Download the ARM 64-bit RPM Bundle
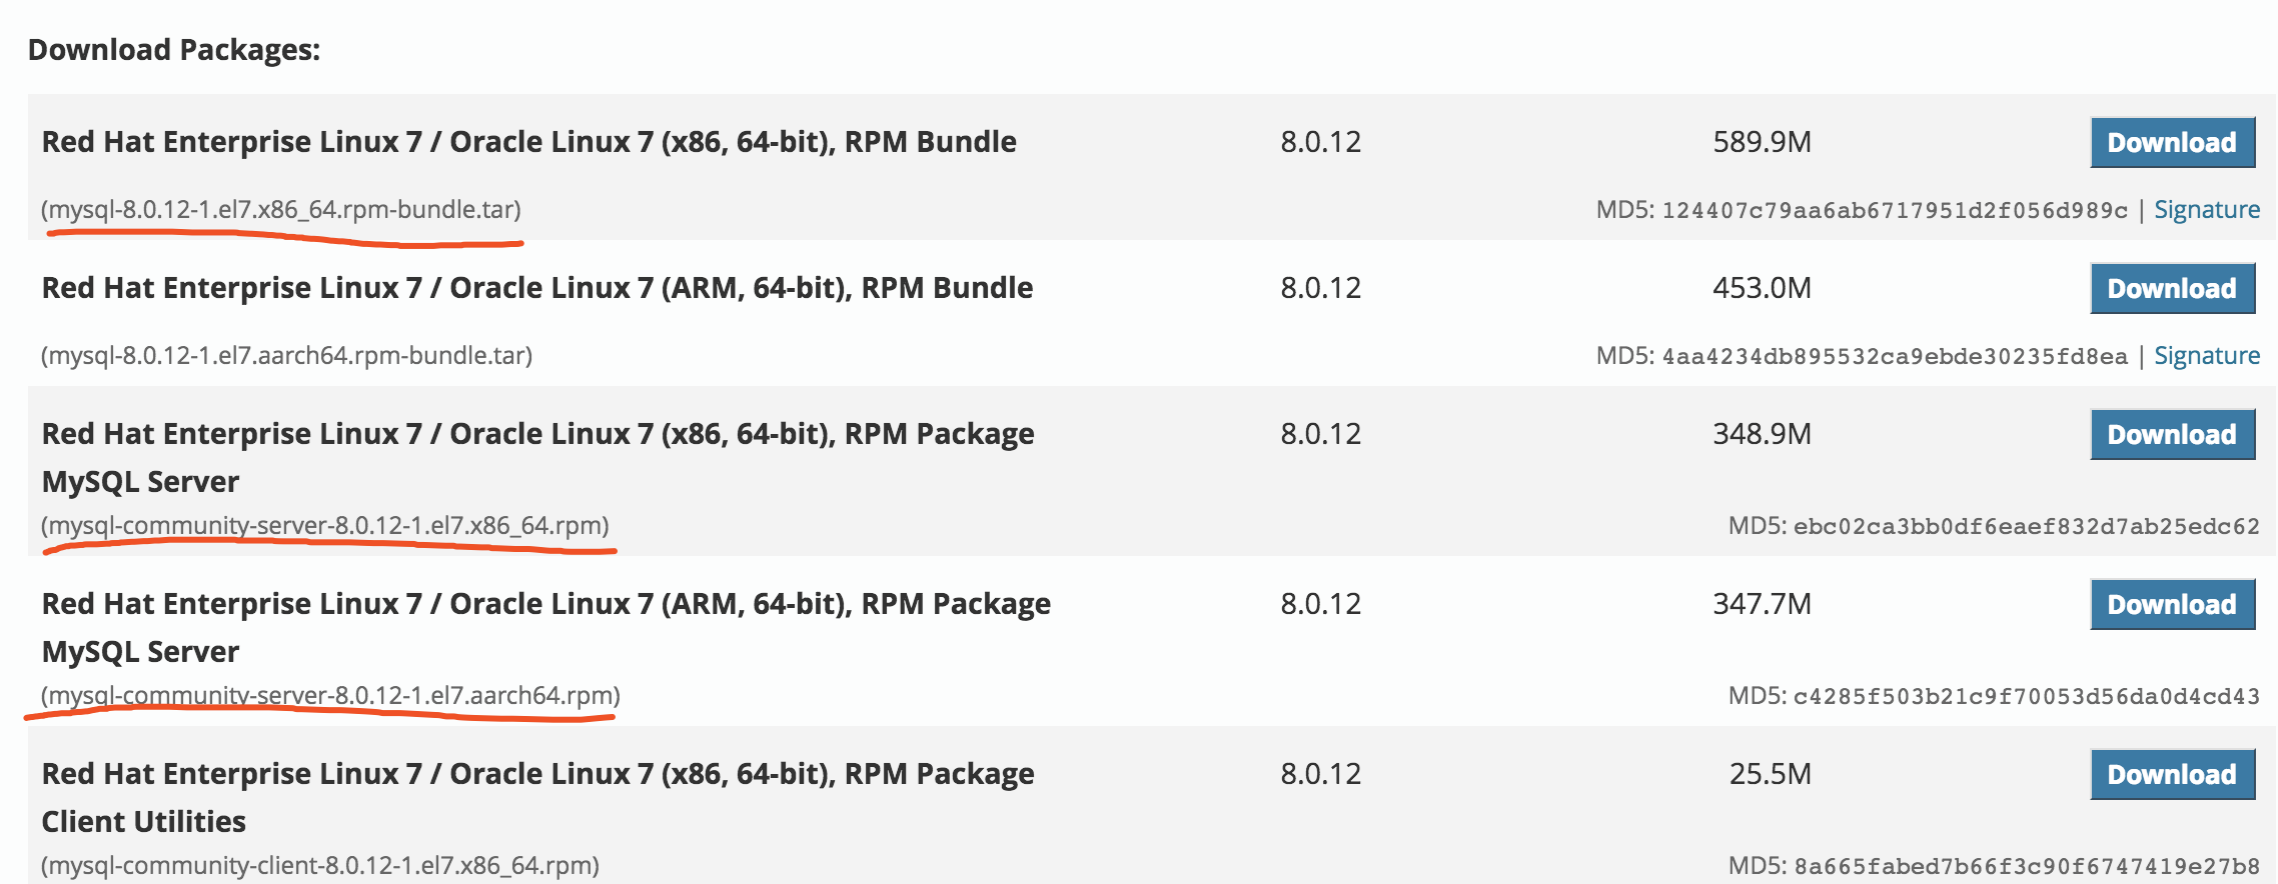This screenshot has width=2278, height=884. tap(2171, 289)
